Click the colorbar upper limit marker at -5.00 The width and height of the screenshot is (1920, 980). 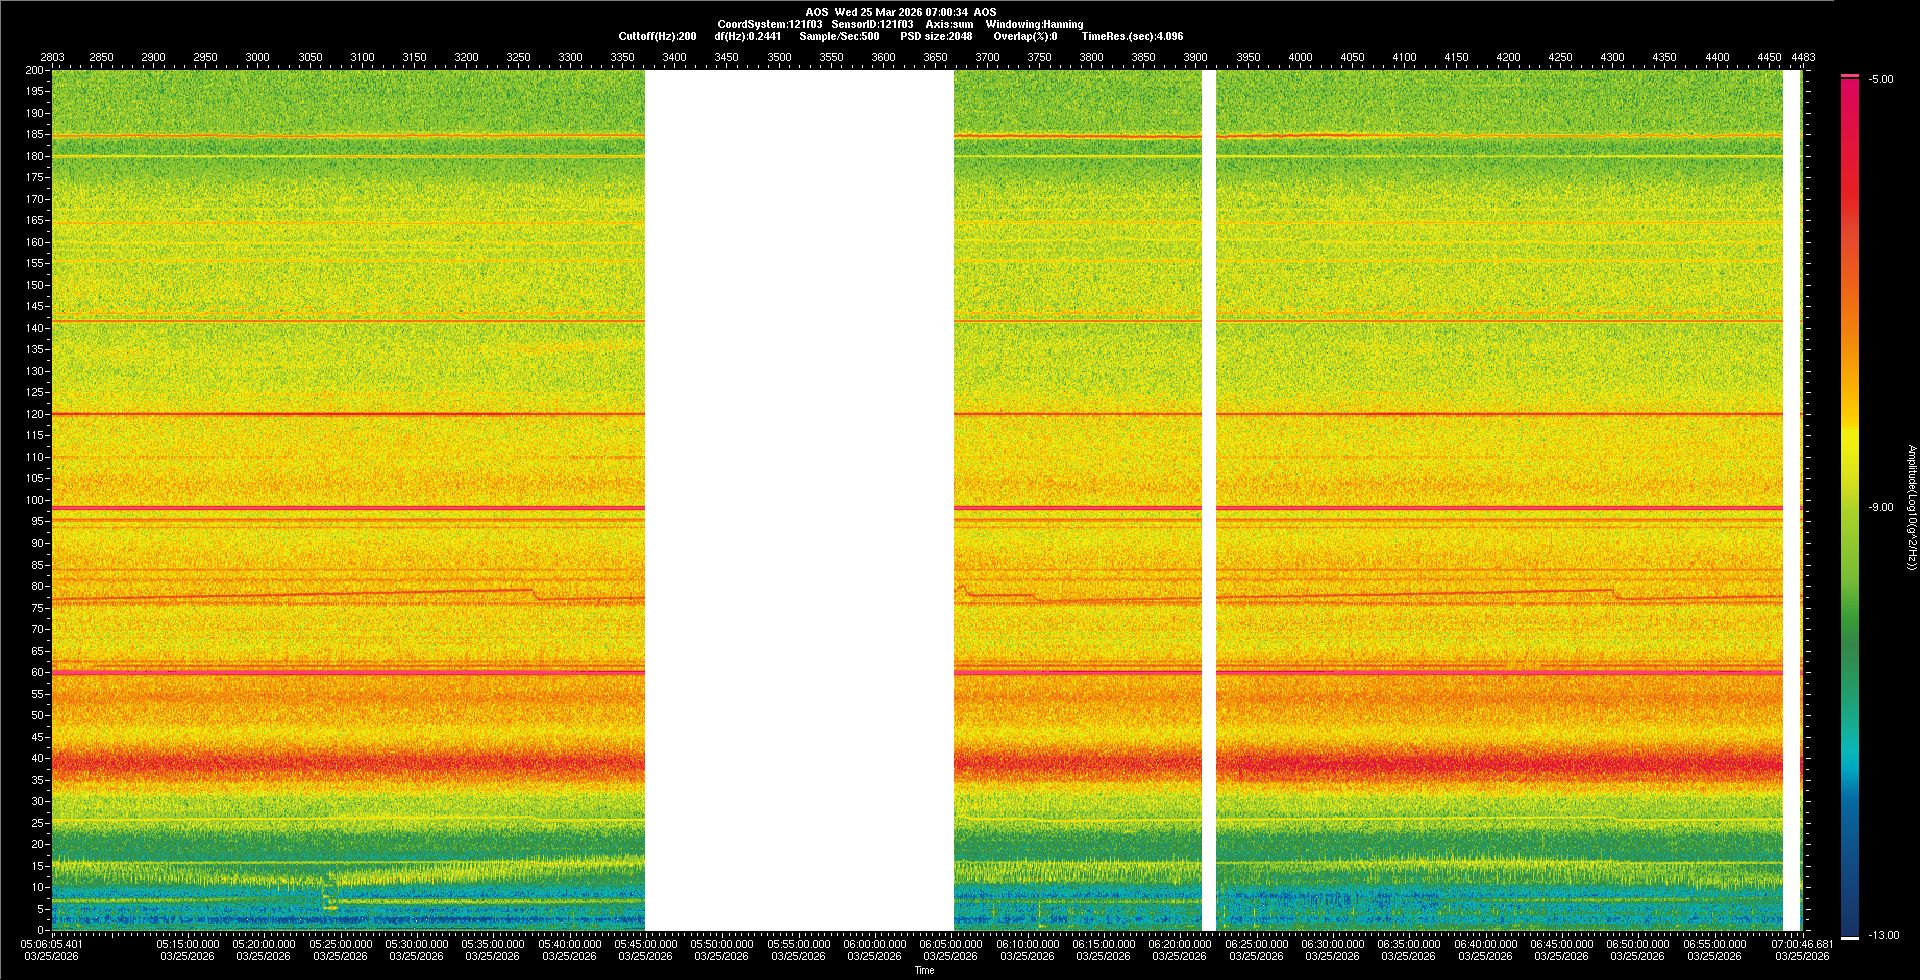[1850, 76]
